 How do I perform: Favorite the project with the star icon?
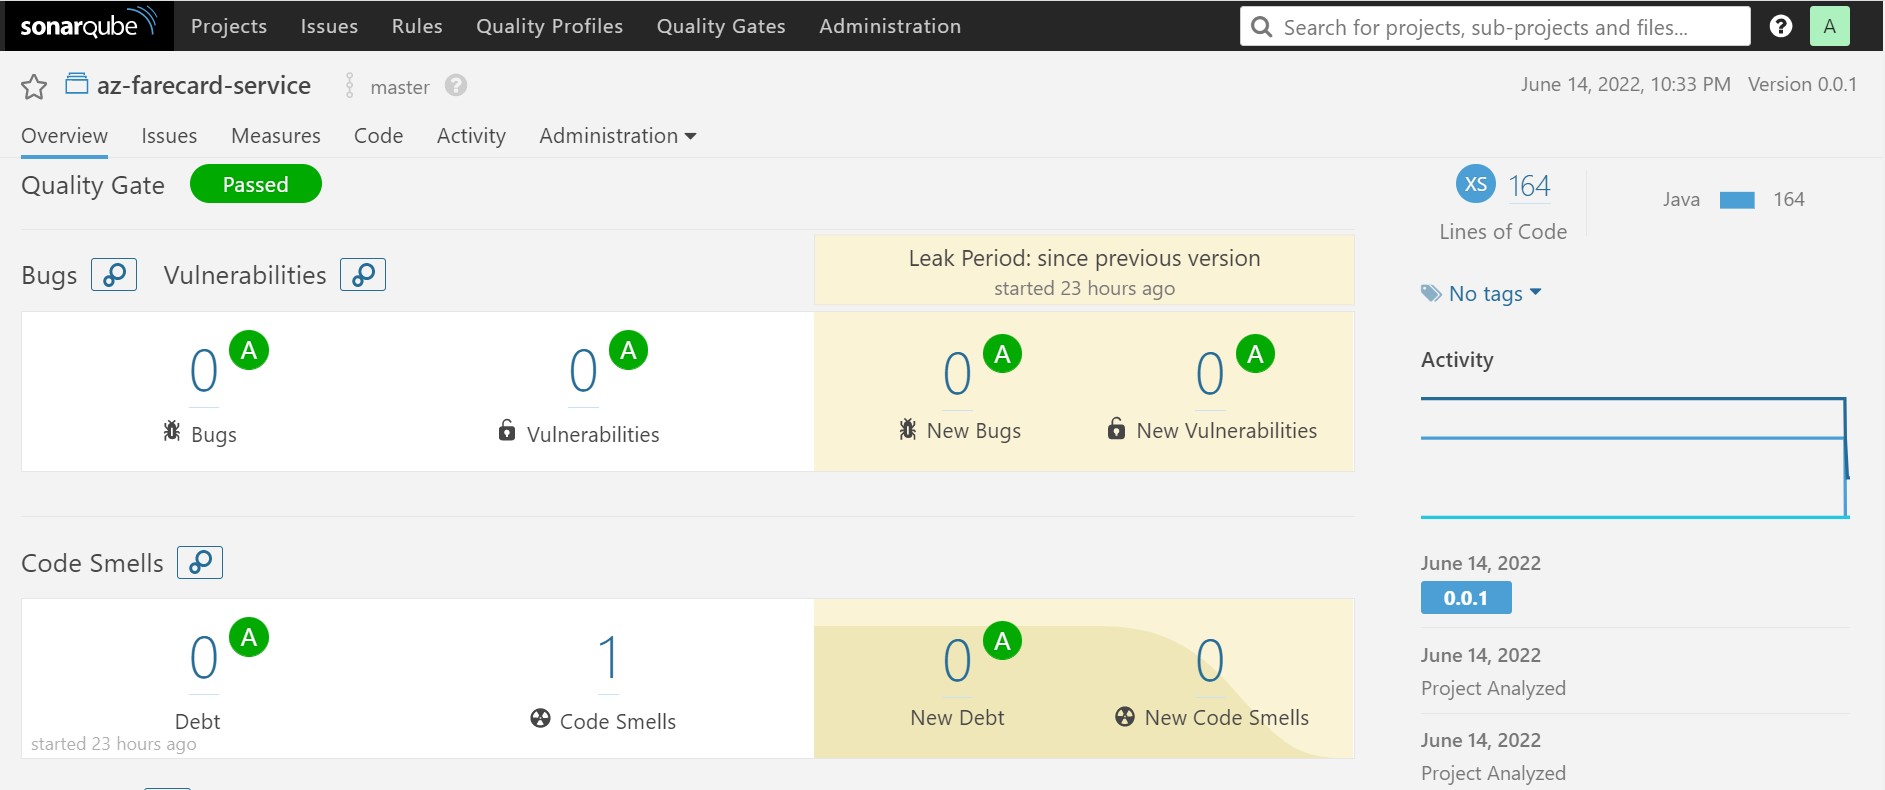(34, 87)
